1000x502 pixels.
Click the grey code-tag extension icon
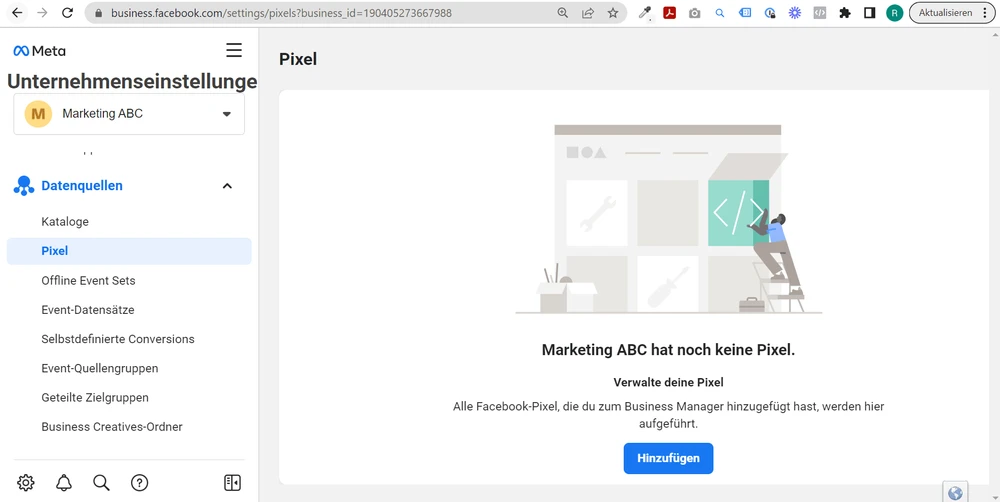click(x=820, y=13)
